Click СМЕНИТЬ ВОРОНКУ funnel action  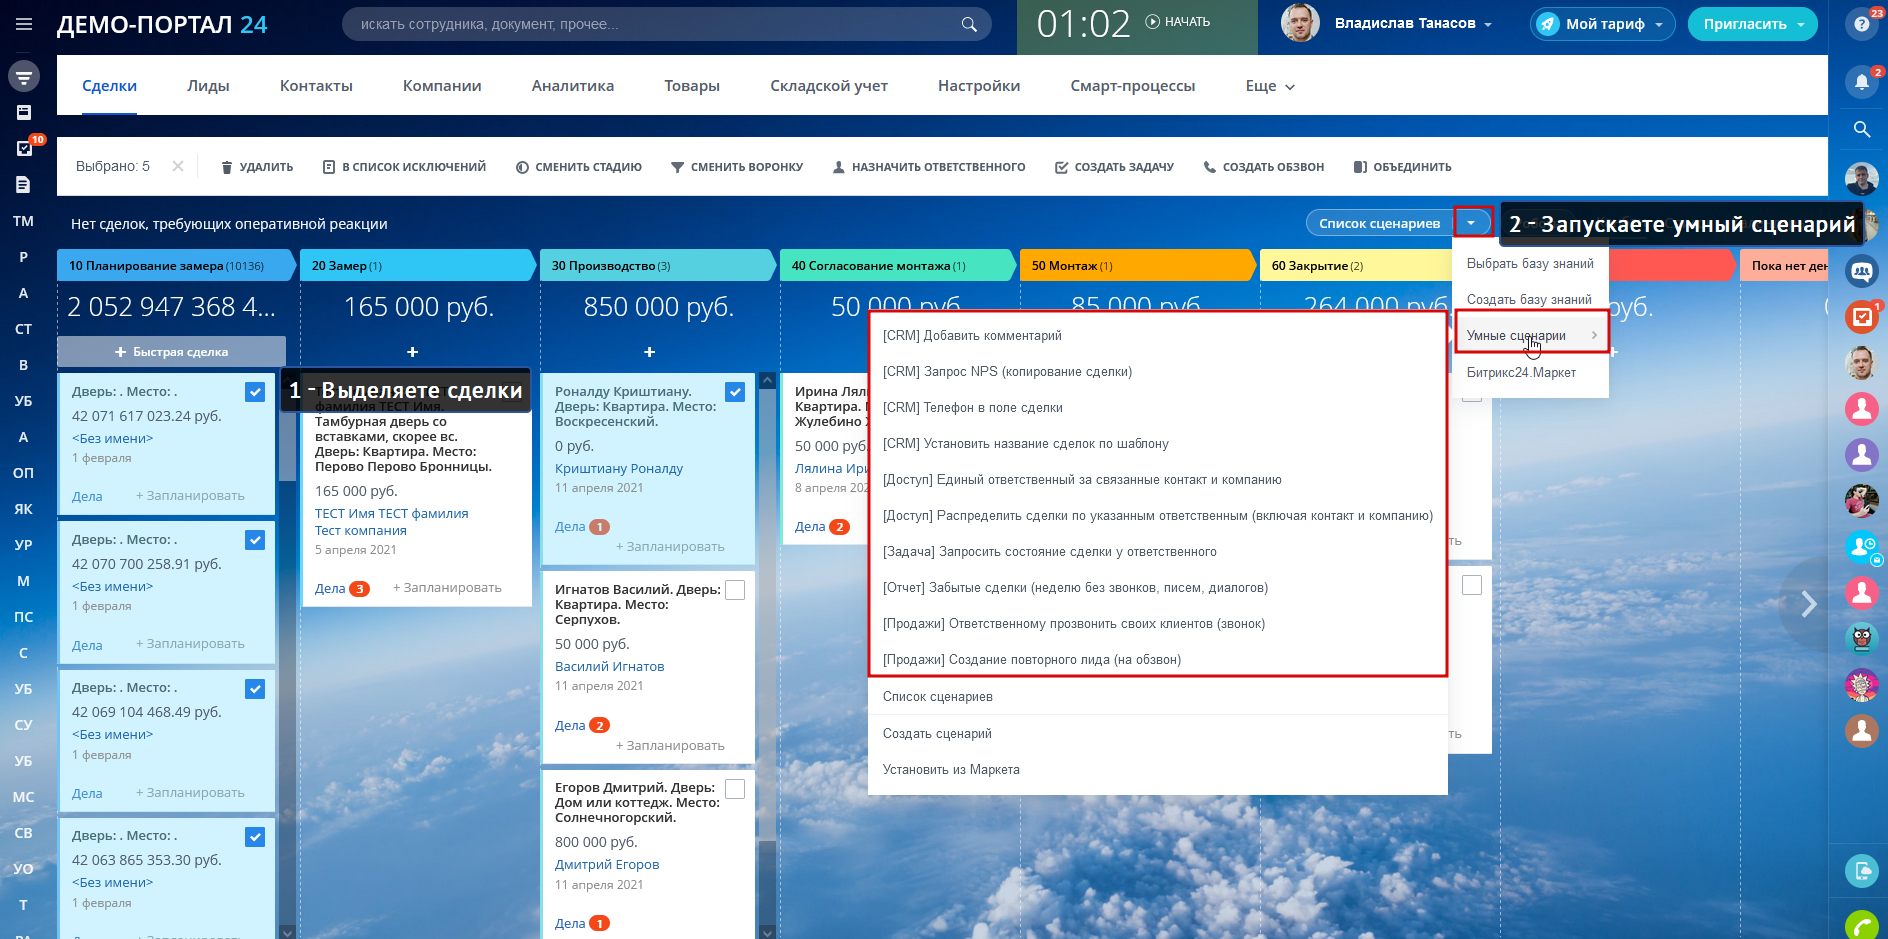737,167
